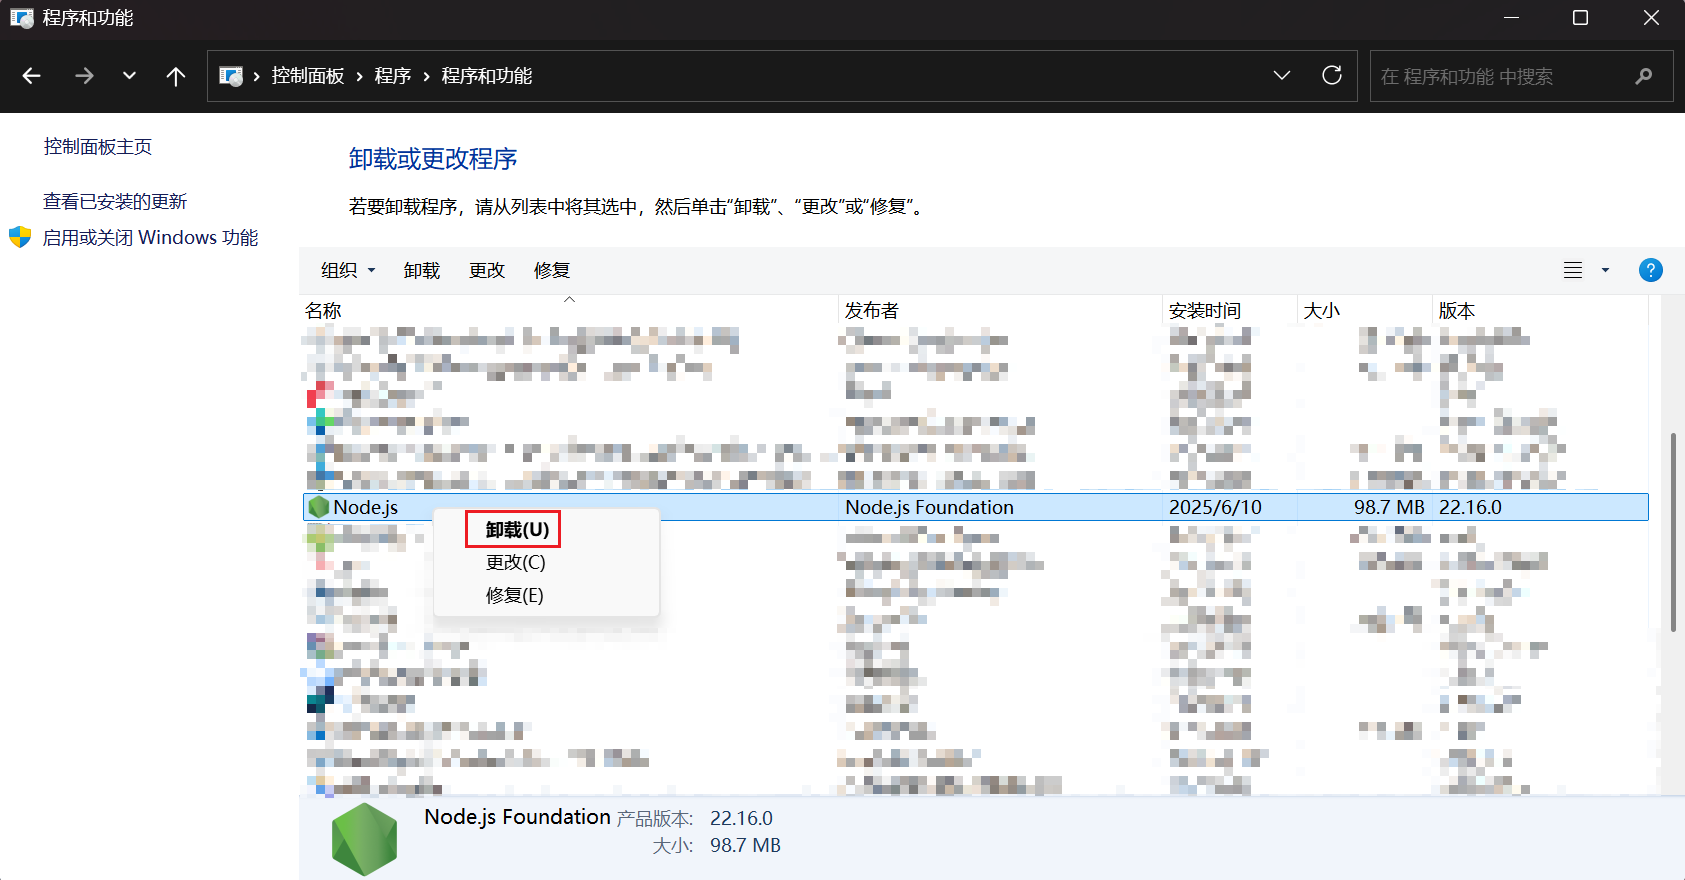Open recent locations dropdown arrow
The height and width of the screenshot is (880, 1685).
point(129,76)
